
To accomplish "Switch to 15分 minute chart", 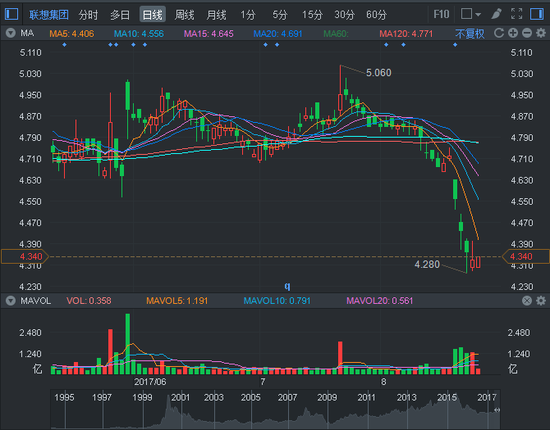I will click(x=312, y=15).
